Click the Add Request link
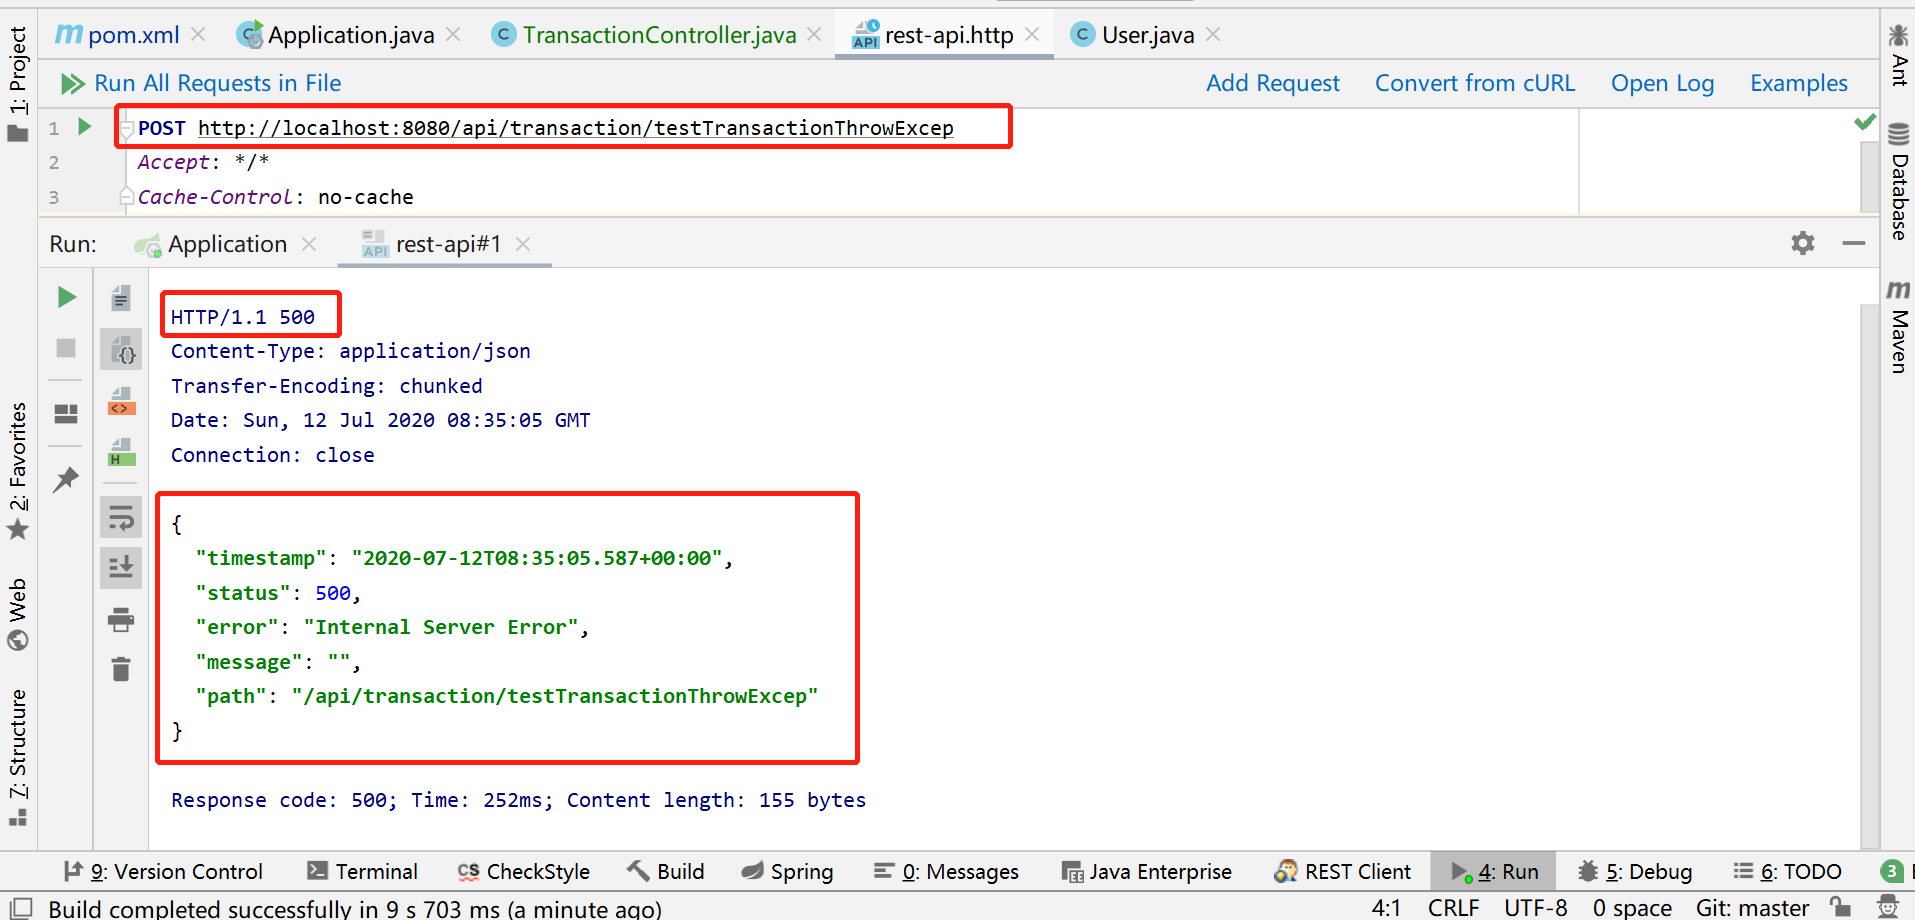The image size is (1915, 920). (x=1273, y=83)
